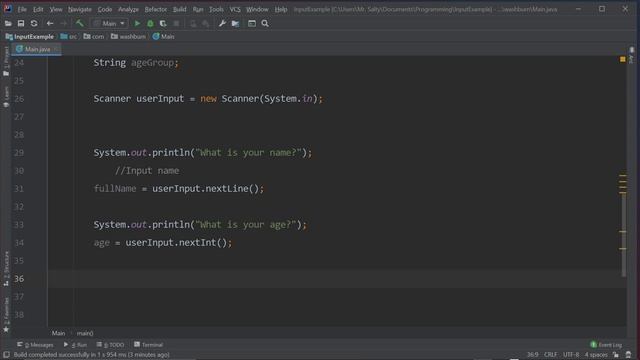Toggle the read-only lock icon
The height and width of the screenshot is (360, 640).
pyautogui.click(x=616, y=355)
